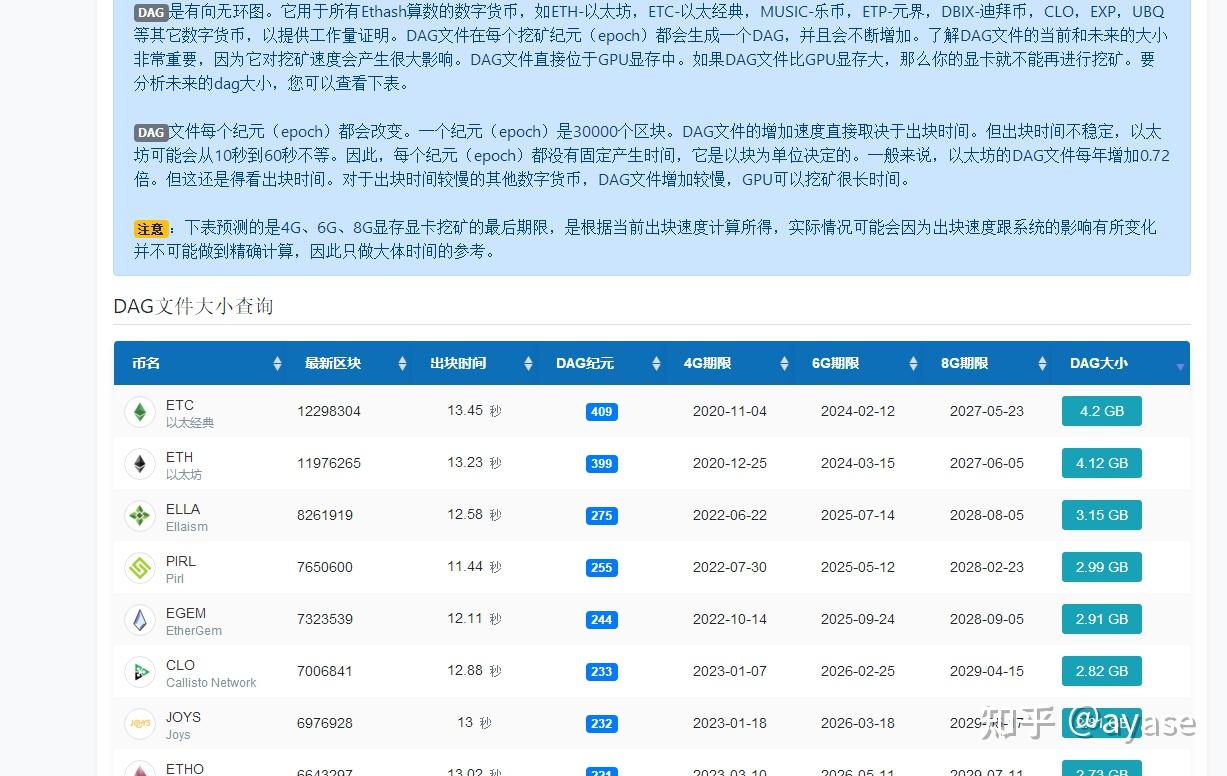Click ETH block time 13.23 秒
This screenshot has width=1227, height=776.
(x=474, y=463)
